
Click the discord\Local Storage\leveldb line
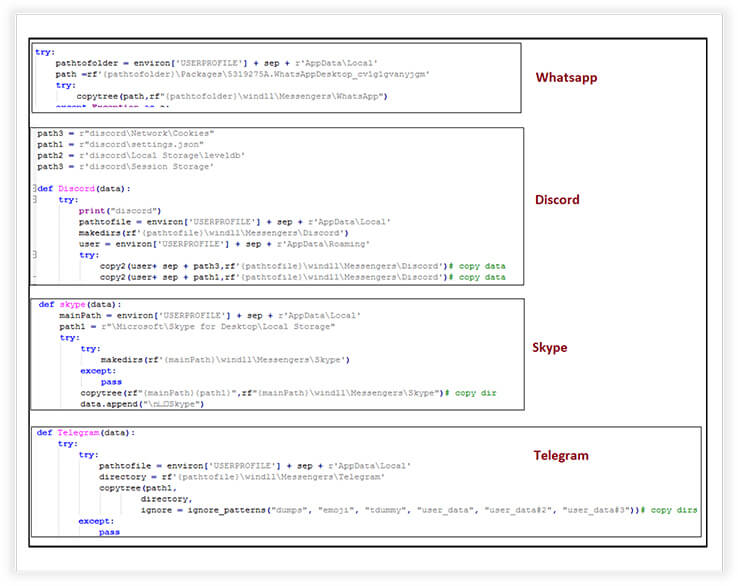(141, 155)
